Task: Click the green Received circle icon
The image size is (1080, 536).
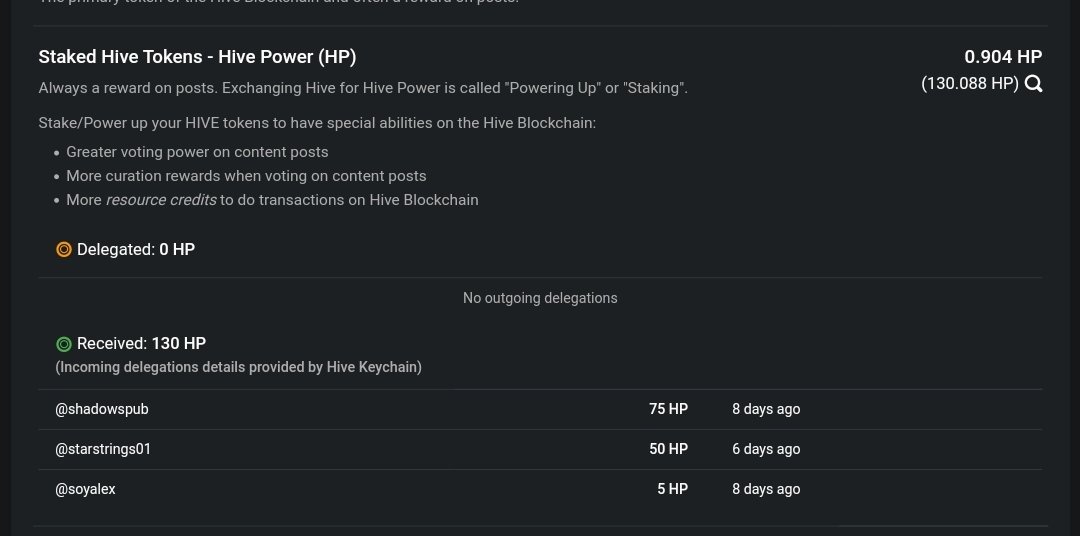Action: [63, 344]
